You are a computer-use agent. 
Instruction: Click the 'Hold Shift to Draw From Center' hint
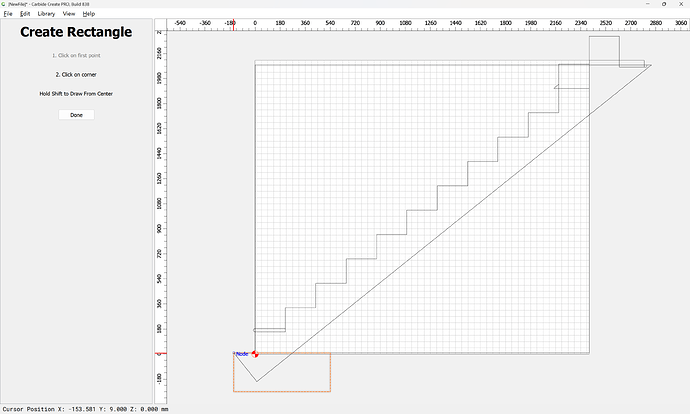point(76,93)
